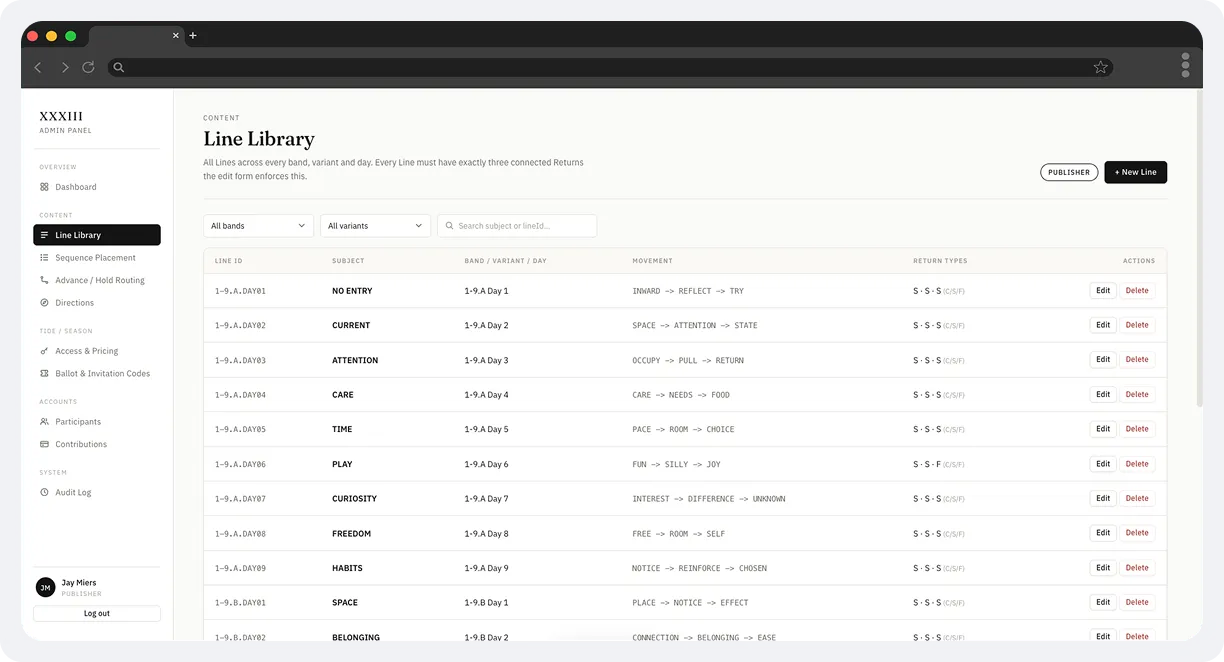Navigate to Access & Pricing
The height and width of the screenshot is (662, 1224).
click(x=97, y=351)
